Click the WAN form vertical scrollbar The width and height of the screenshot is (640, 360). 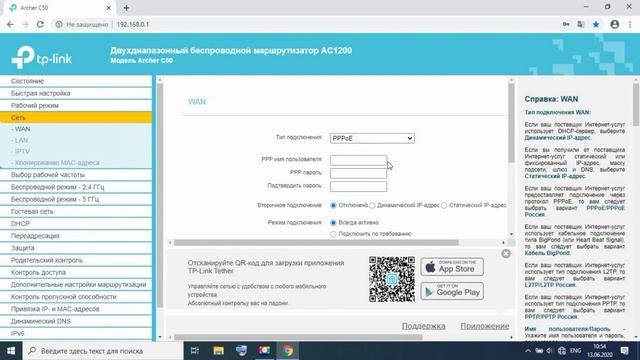click(511, 122)
